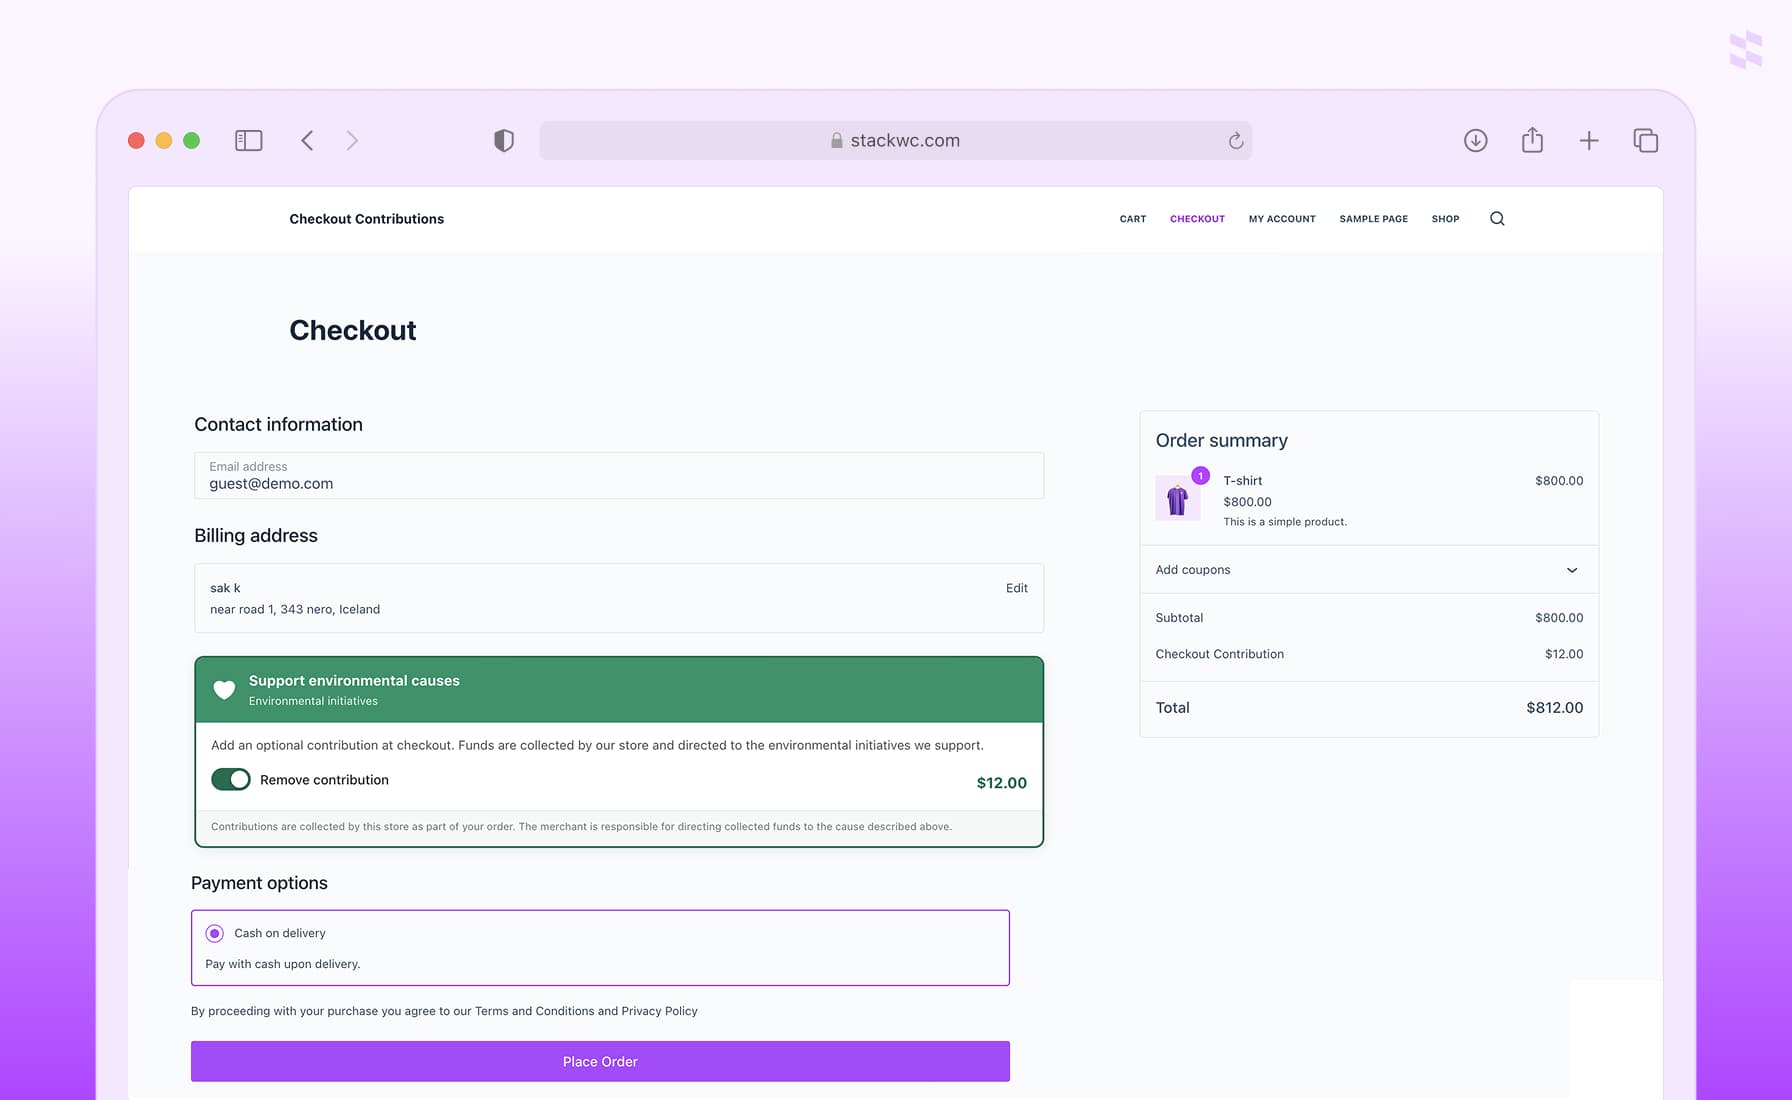This screenshot has height=1100, width=1792.
Task: Click the lock icon in address bar
Action: point(837,141)
